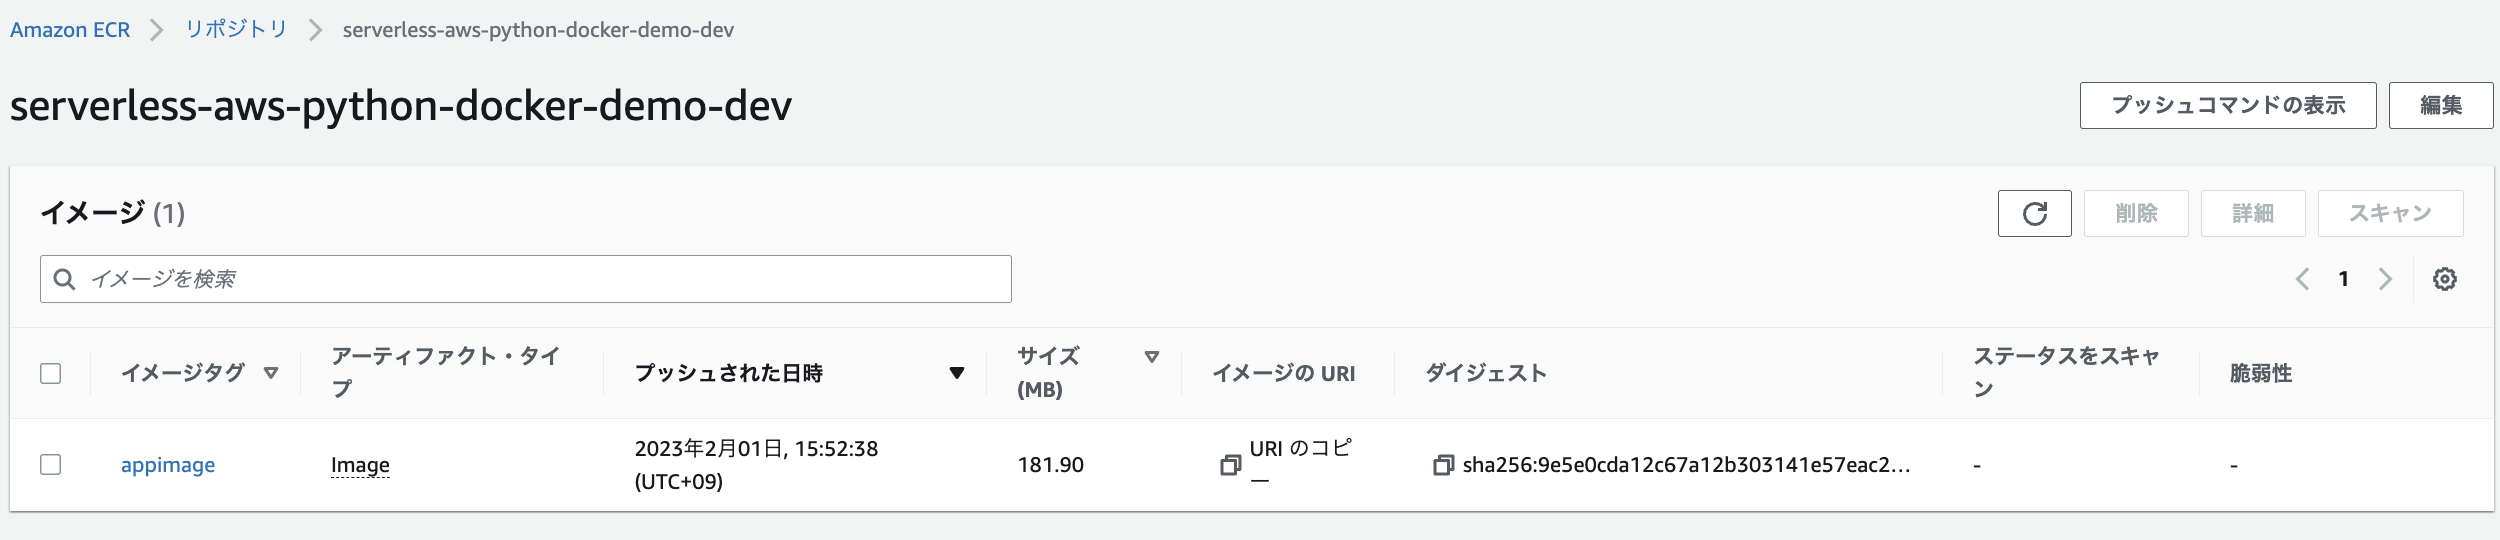This screenshot has height=540, width=2500.
Task: Click the search magnifier icon
Action: pyautogui.click(x=64, y=279)
